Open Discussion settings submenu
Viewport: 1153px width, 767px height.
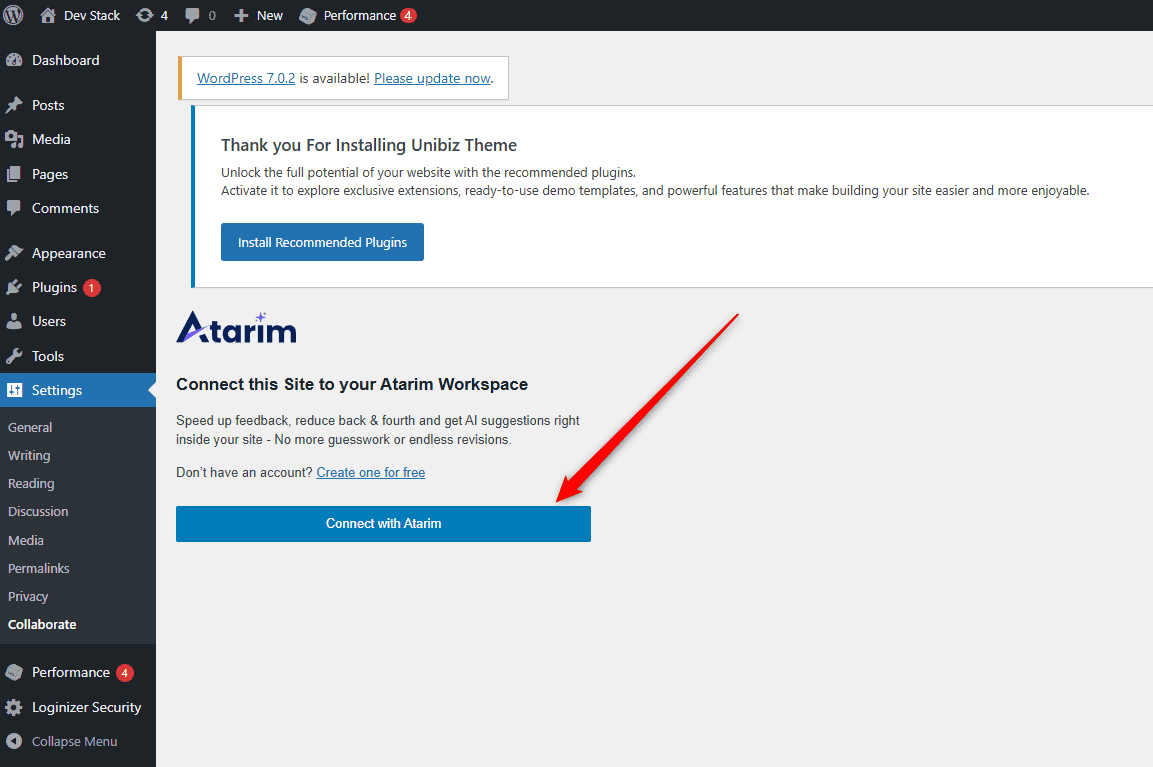point(38,511)
